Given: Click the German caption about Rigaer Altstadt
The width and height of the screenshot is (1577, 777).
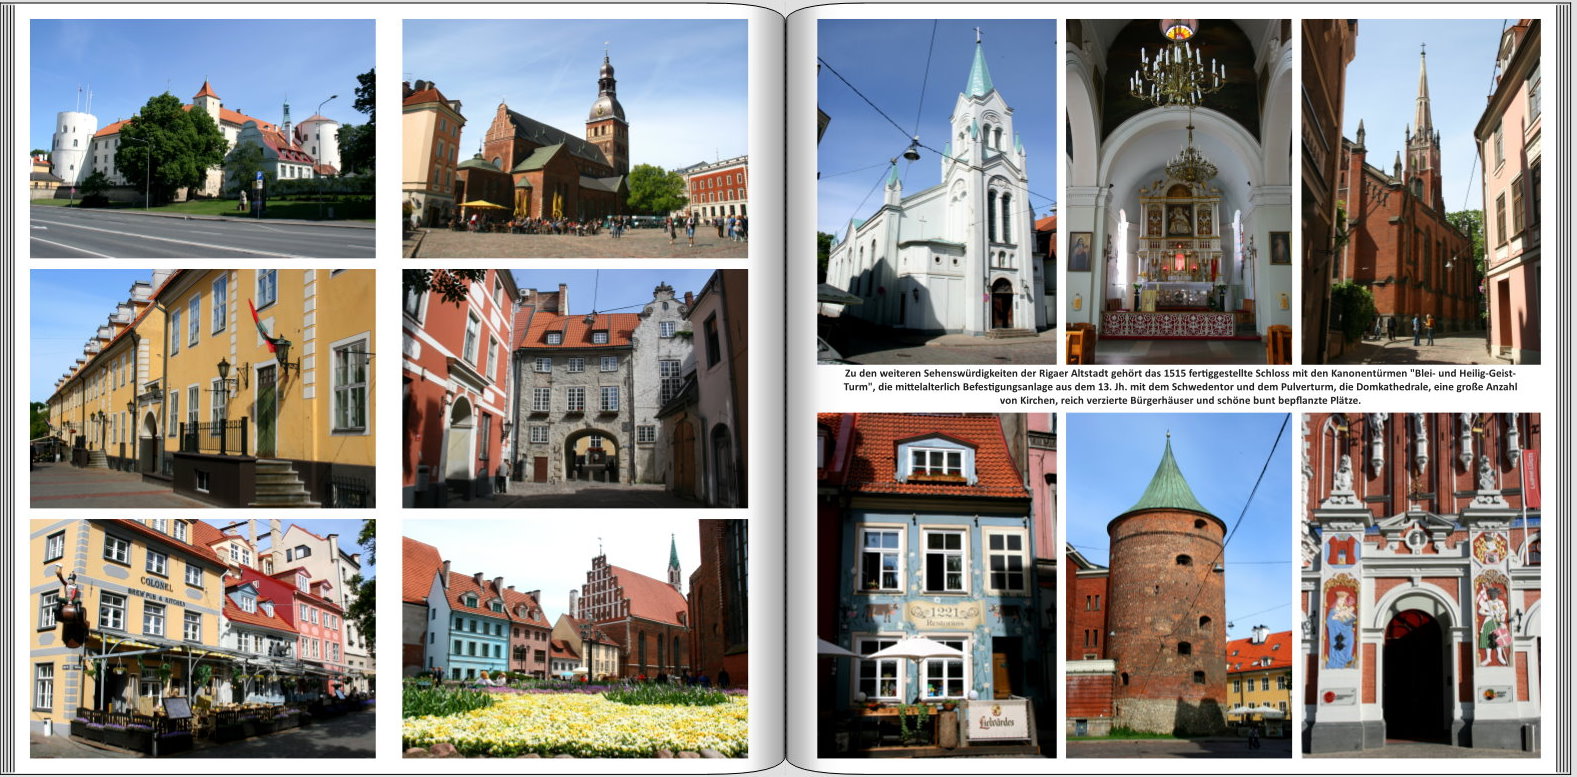Looking at the screenshot, I should tap(1179, 387).
